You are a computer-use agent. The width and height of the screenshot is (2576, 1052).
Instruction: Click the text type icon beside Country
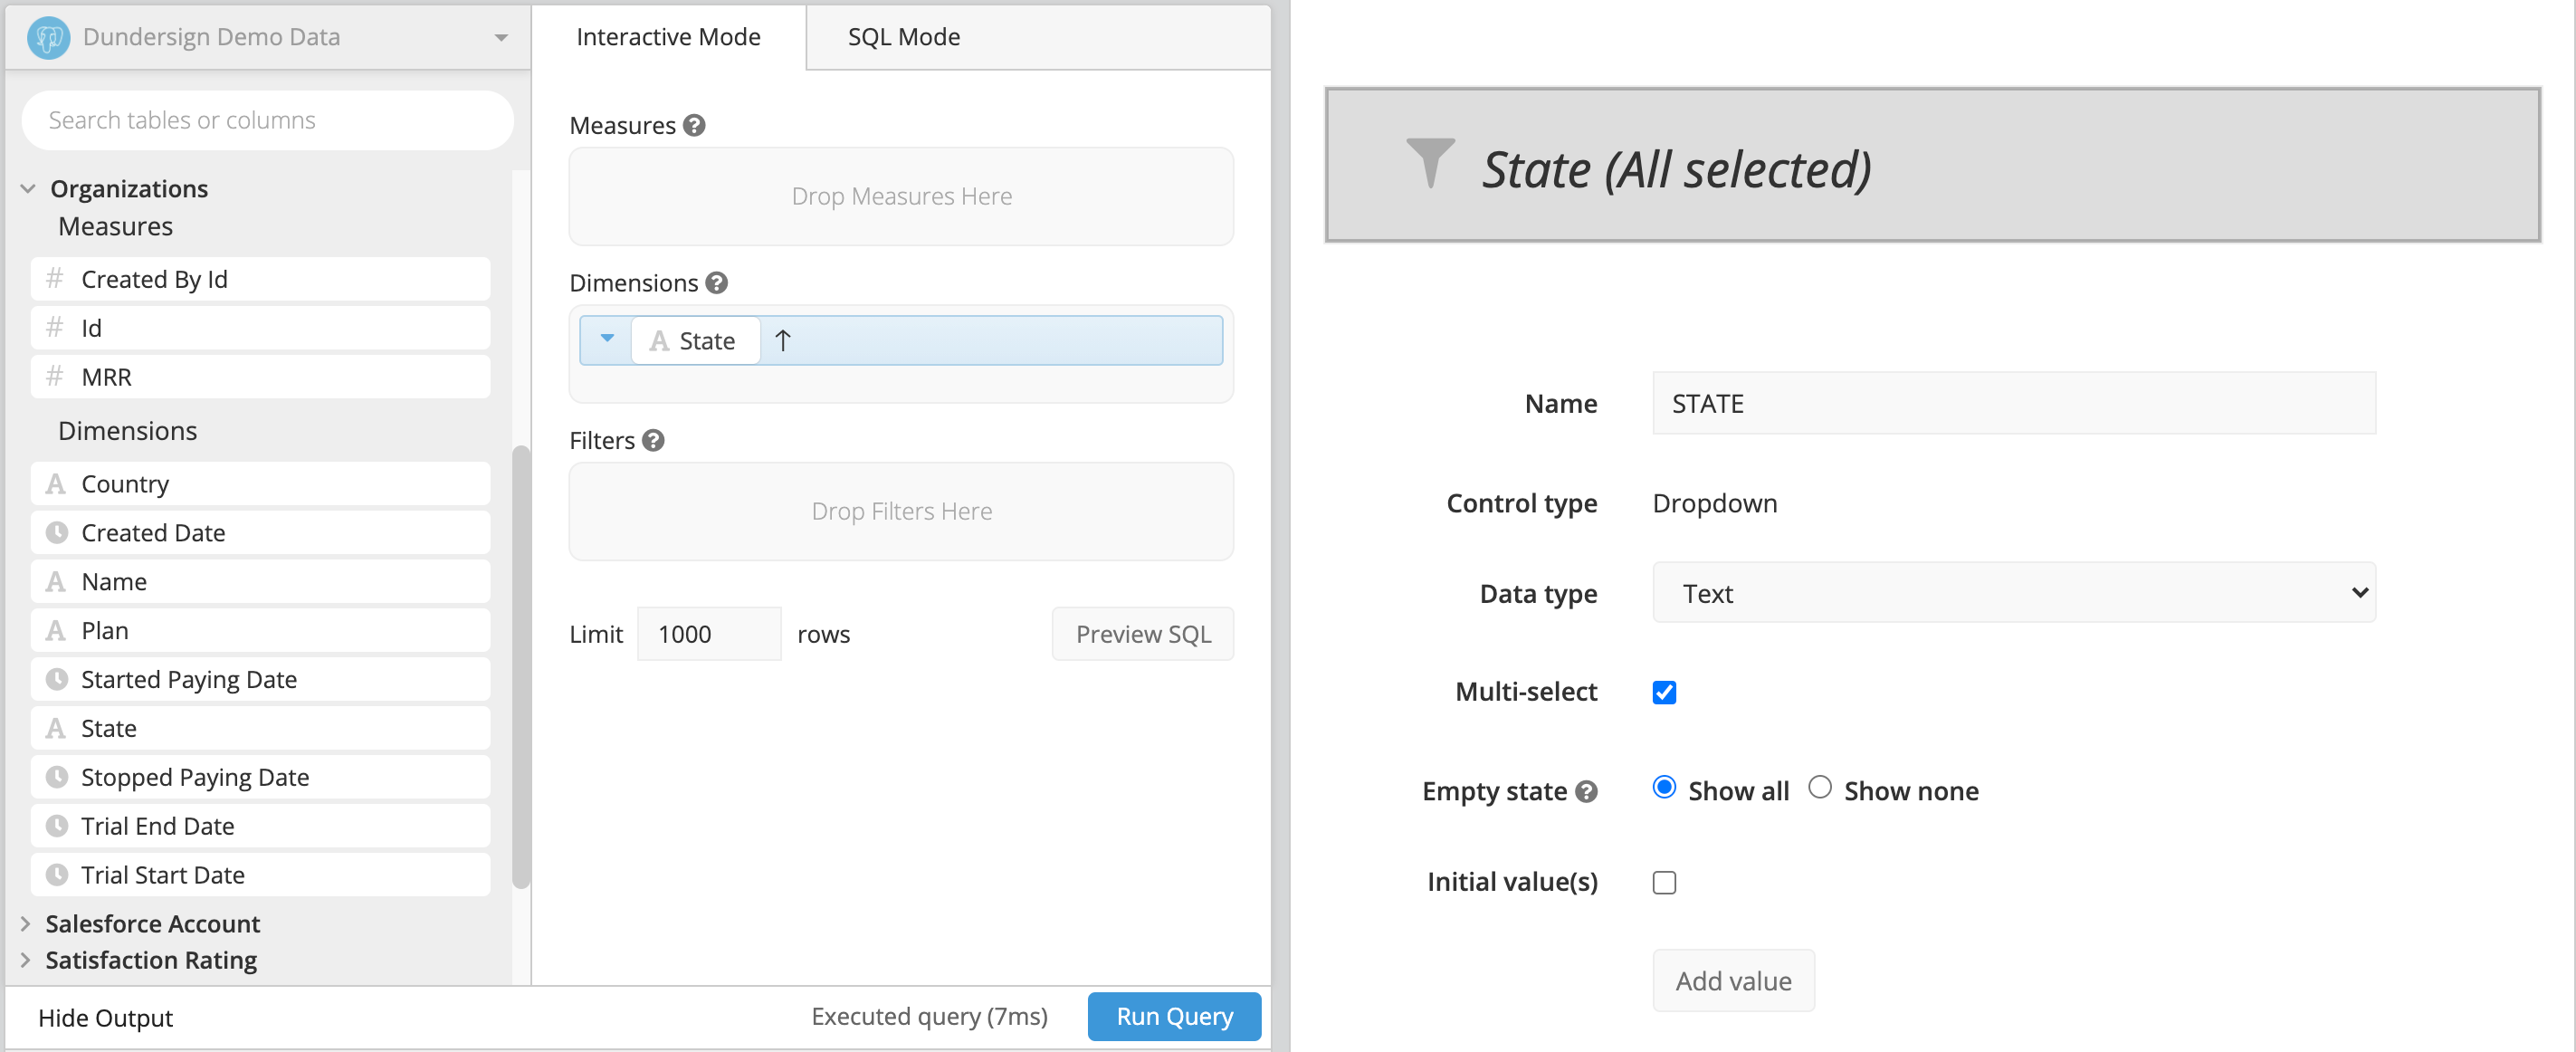coord(56,484)
